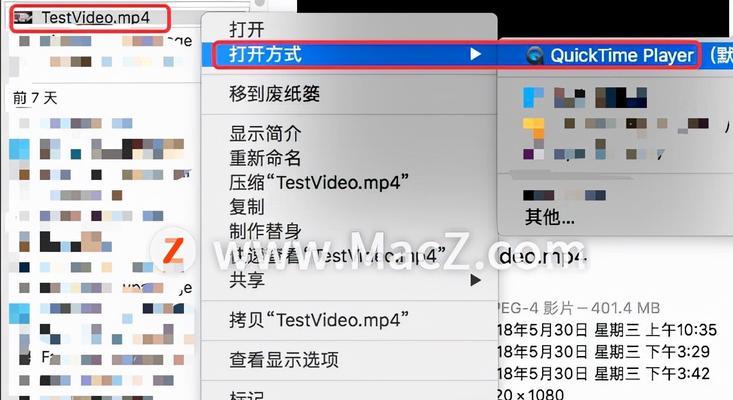Choose 压缩“TestVideo.mp4” menu entry
The height and width of the screenshot is (400, 733).
tap(319, 182)
